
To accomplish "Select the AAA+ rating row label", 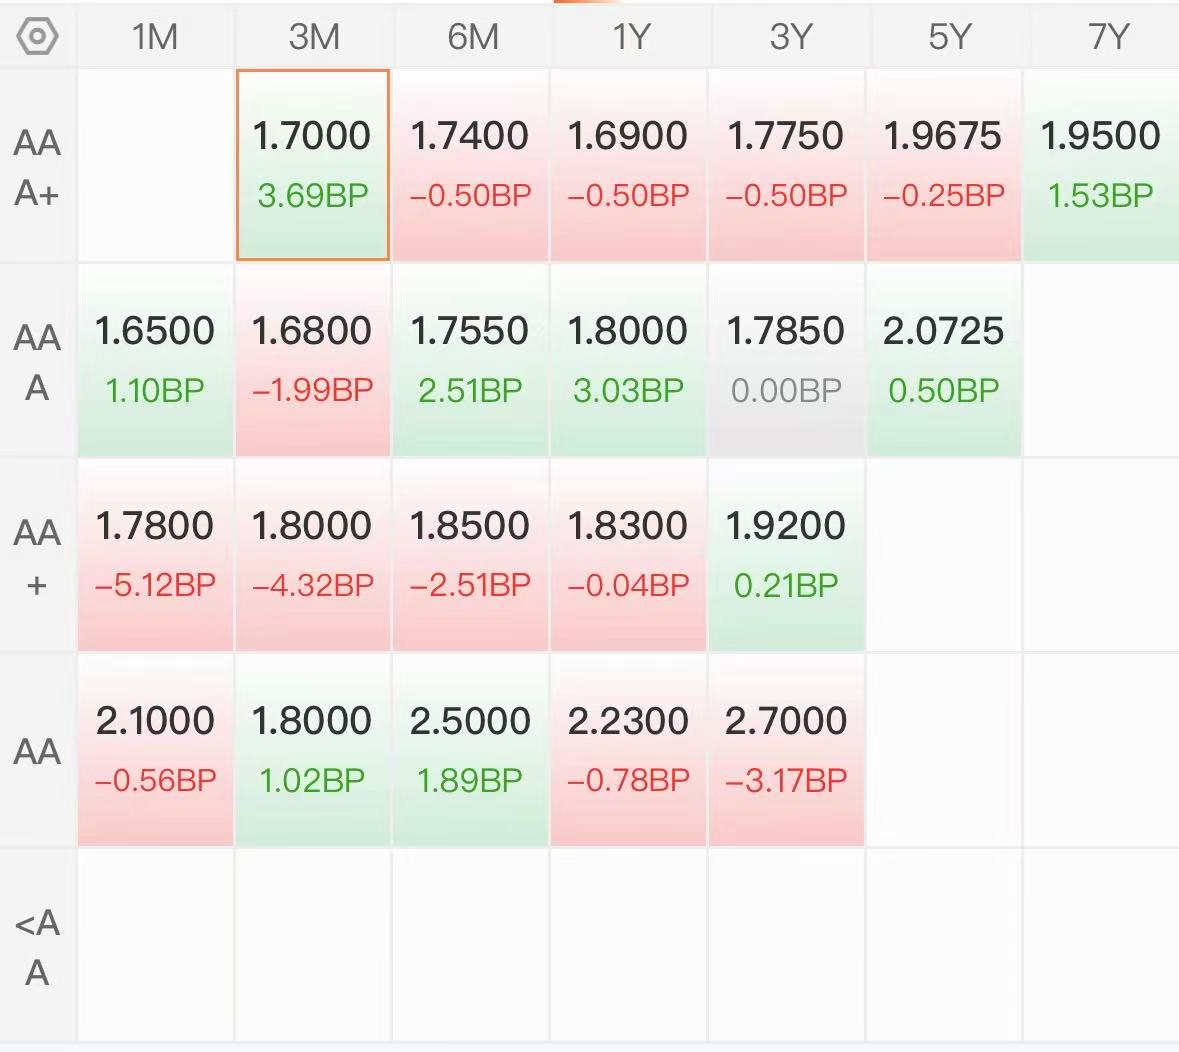I will (x=37, y=167).
